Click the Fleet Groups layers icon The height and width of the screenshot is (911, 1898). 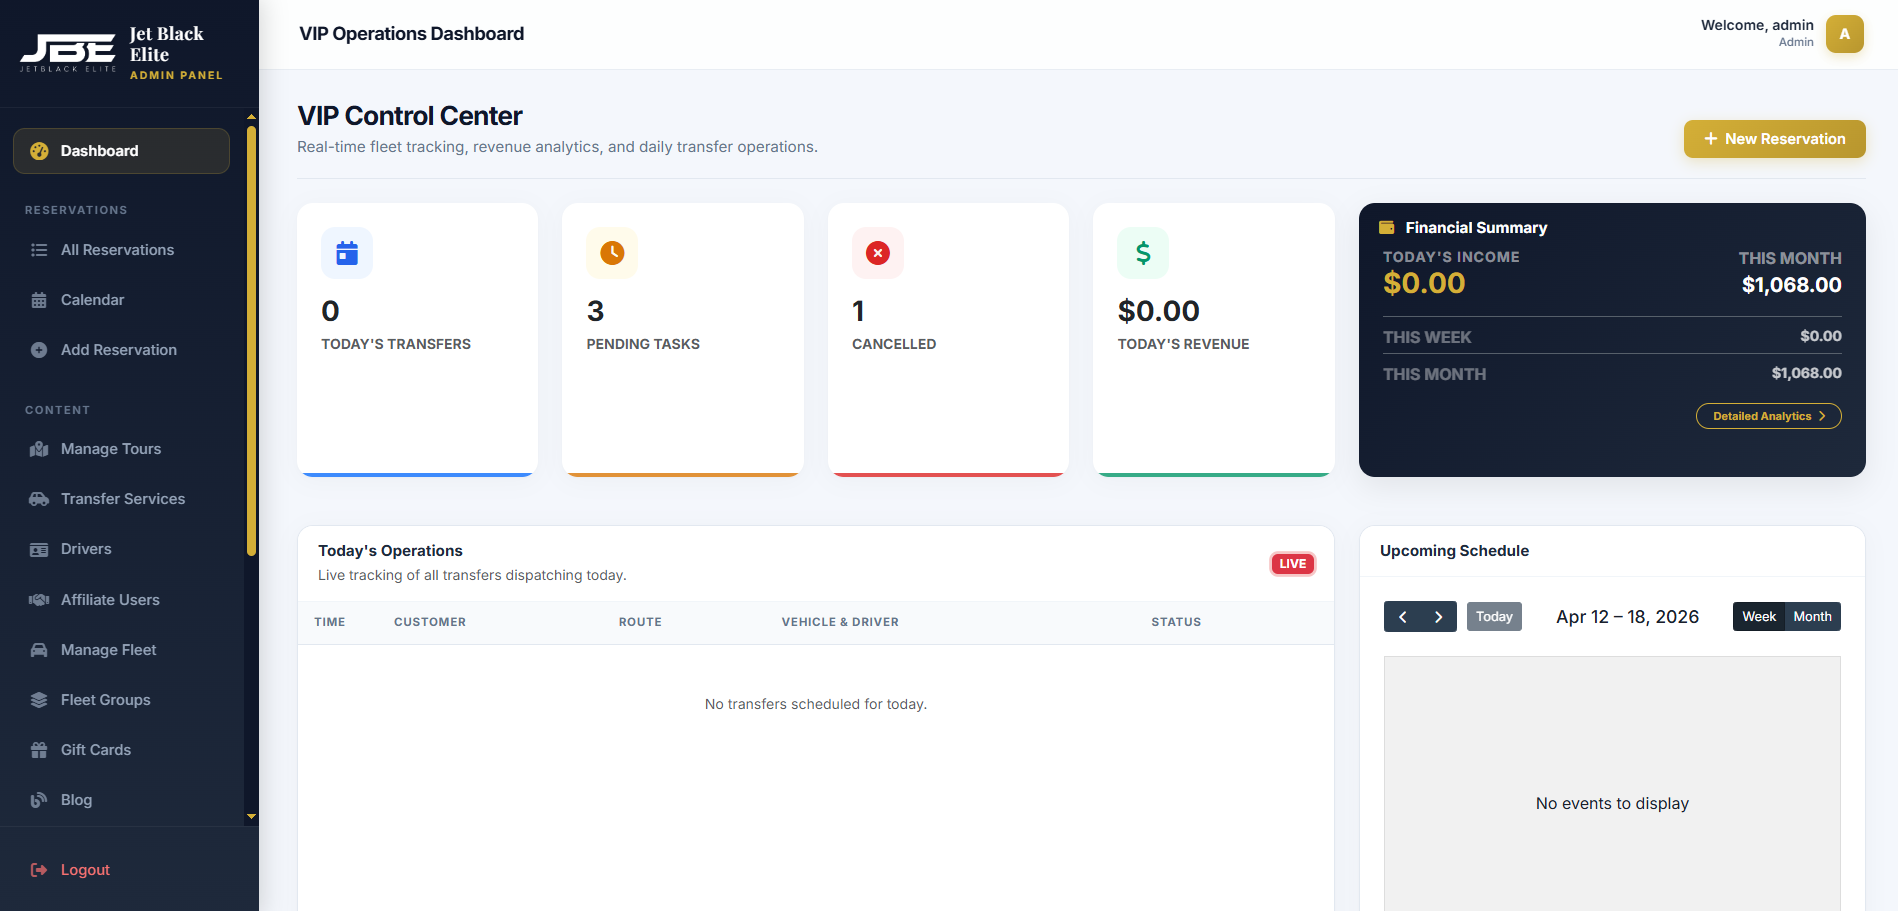tap(39, 700)
